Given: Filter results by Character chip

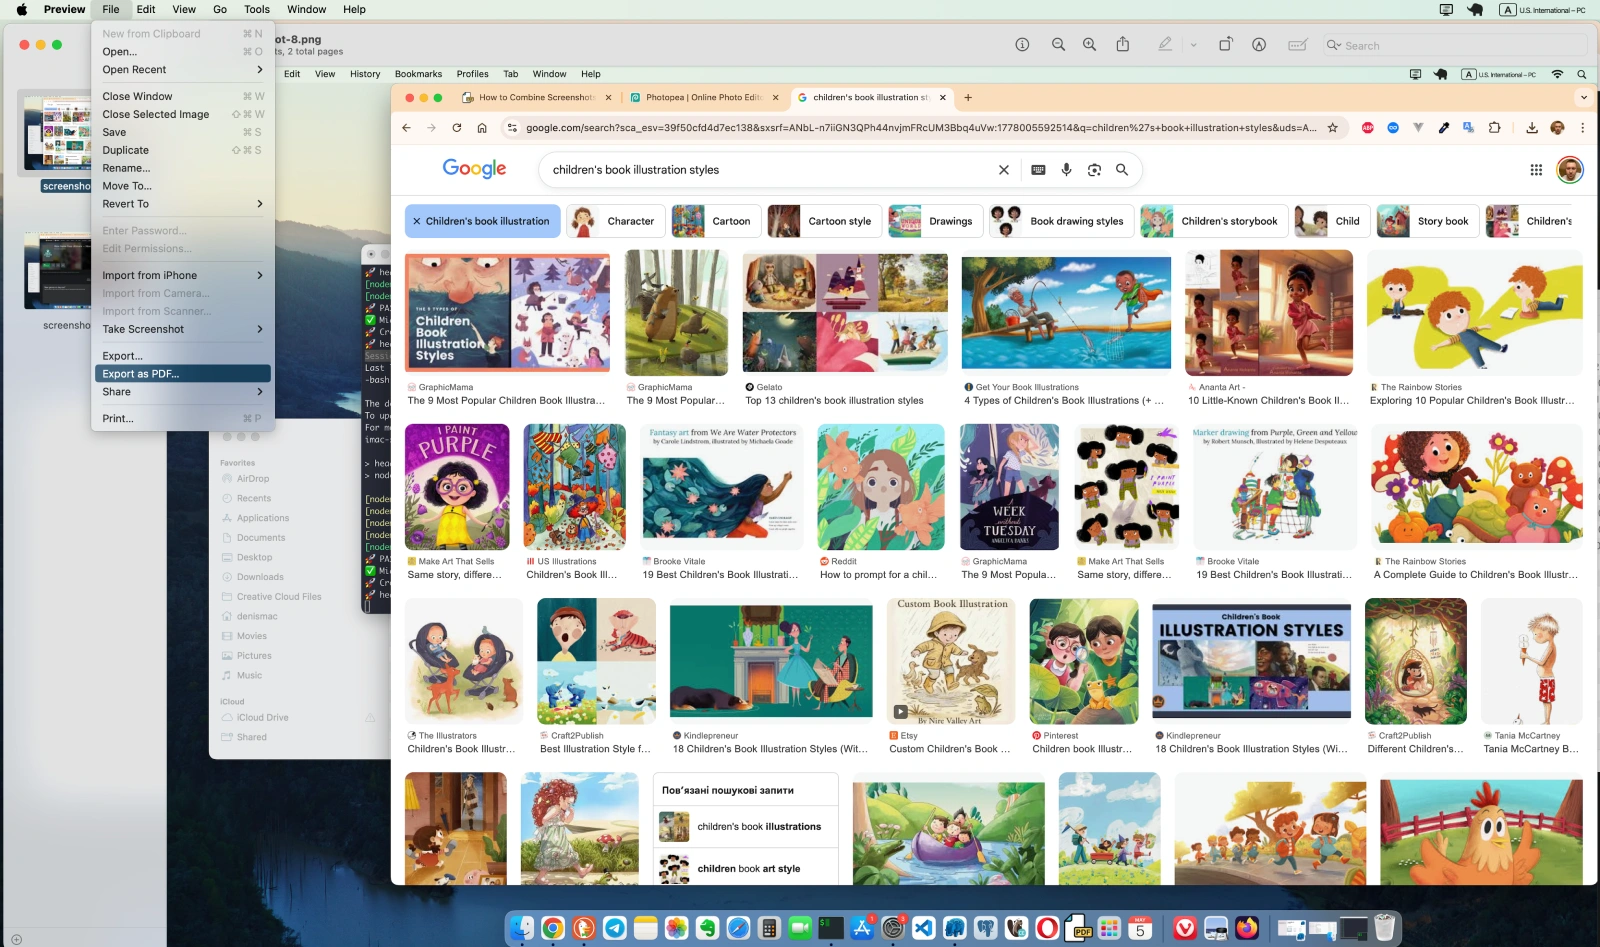Looking at the screenshot, I should click(616, 221).
